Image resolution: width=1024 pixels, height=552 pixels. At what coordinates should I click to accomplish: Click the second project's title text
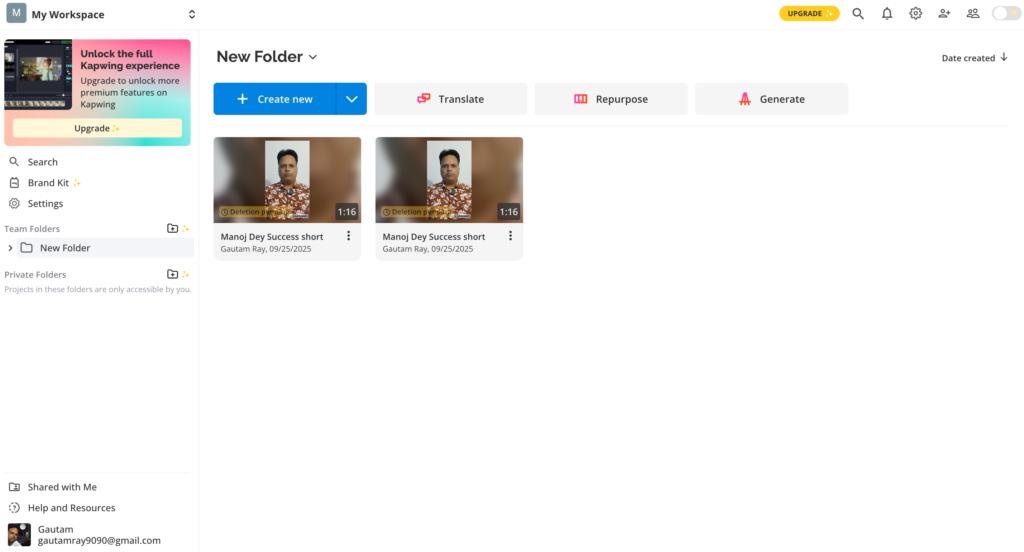[x=434, y=237]
